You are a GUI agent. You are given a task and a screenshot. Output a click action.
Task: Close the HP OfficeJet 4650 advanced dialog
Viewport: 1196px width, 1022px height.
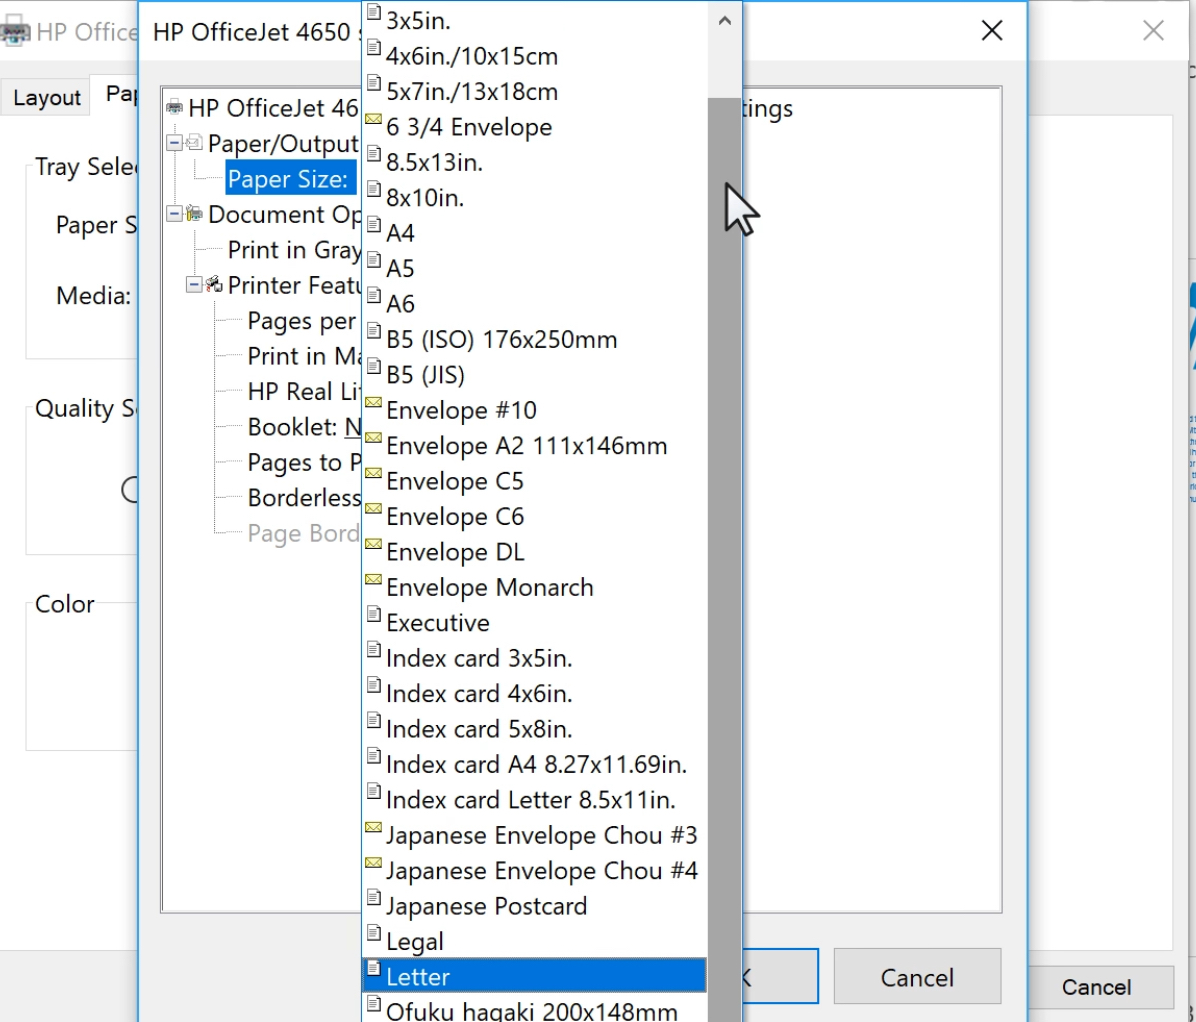coord(992,31)
